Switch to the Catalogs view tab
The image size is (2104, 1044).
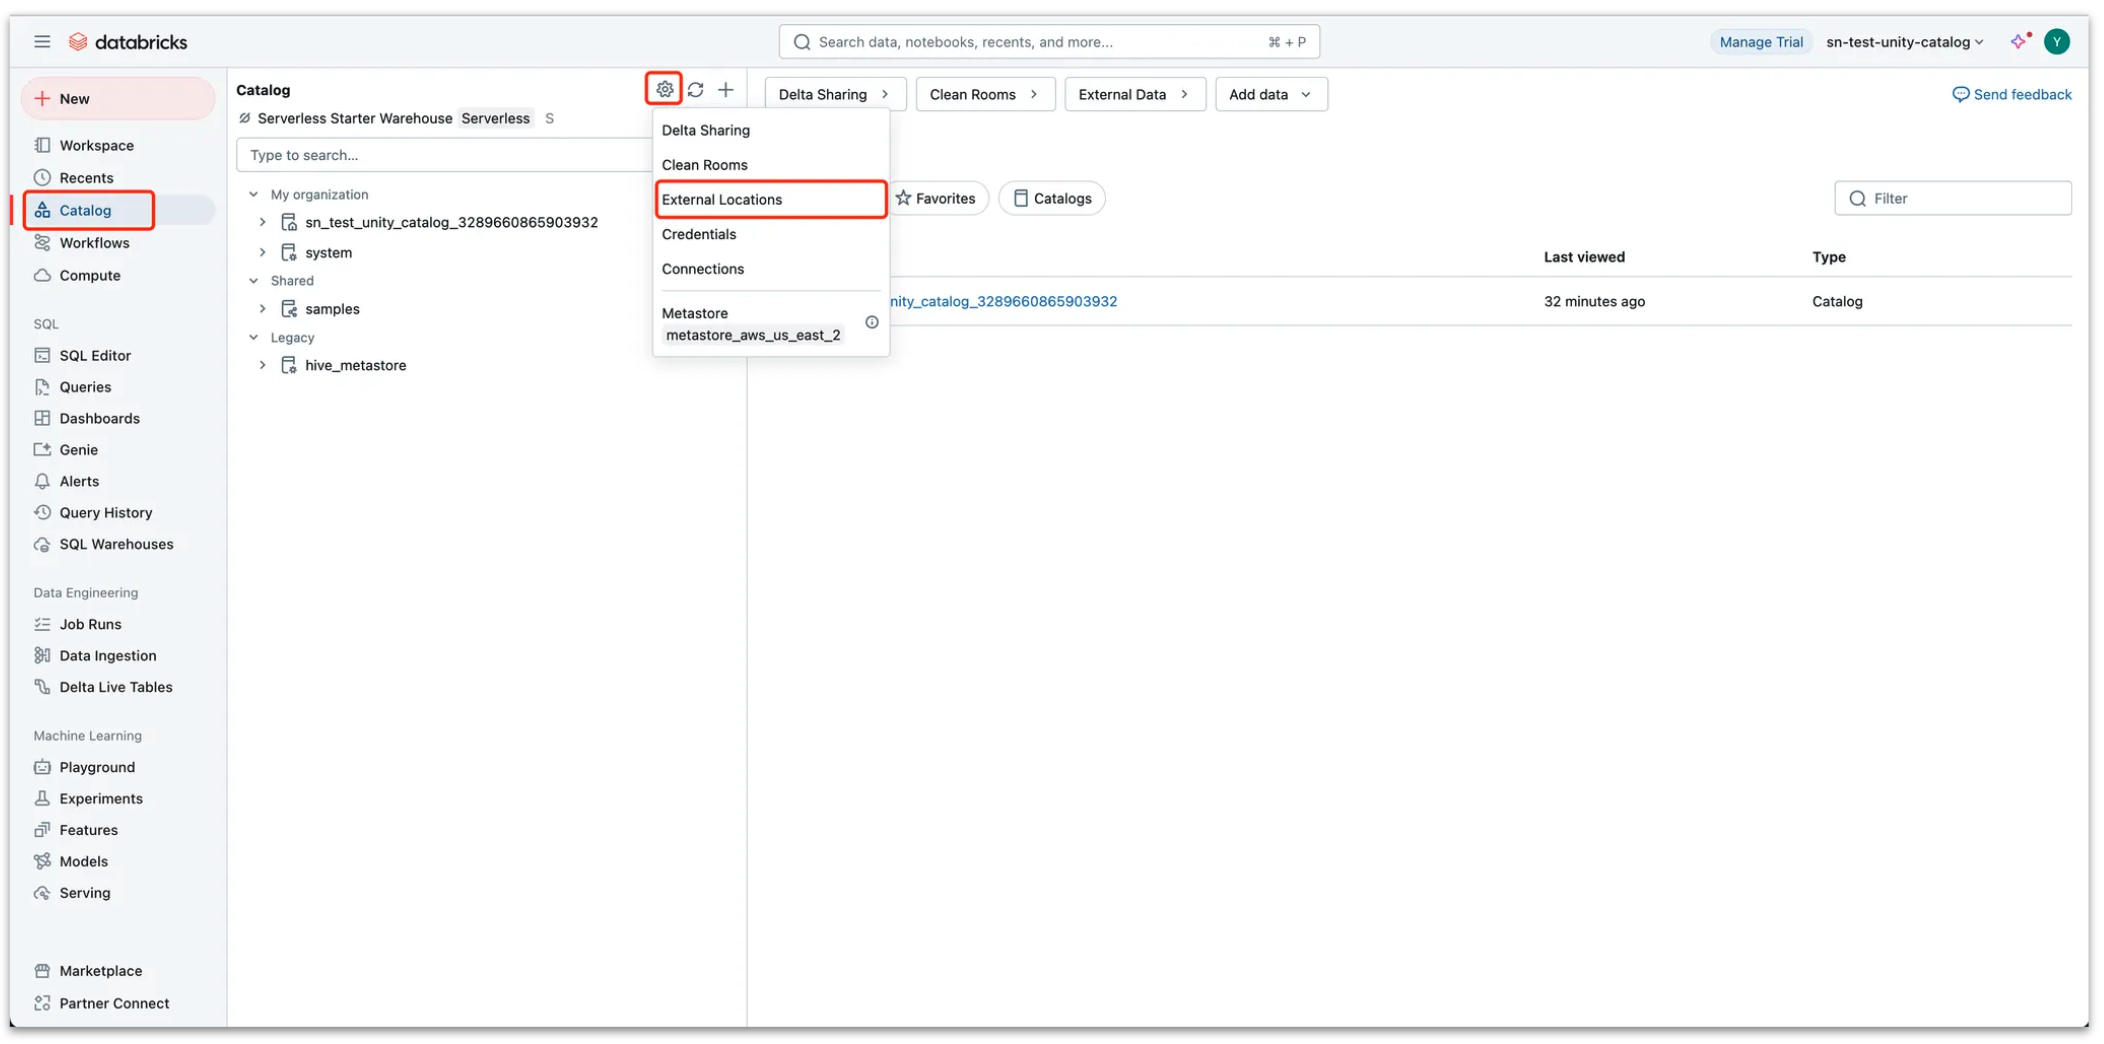click(x=1052, y=197)
